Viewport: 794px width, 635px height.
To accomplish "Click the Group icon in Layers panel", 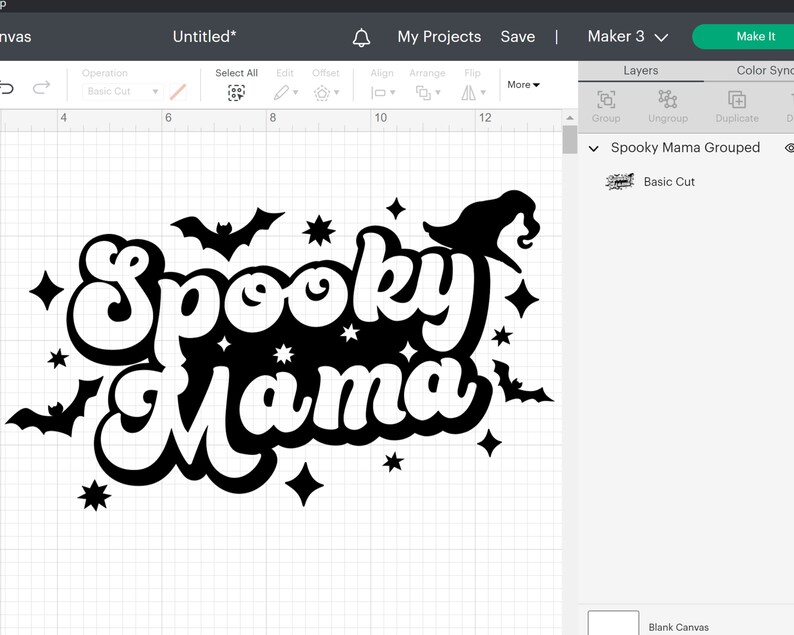I will (x=606, y=100).
